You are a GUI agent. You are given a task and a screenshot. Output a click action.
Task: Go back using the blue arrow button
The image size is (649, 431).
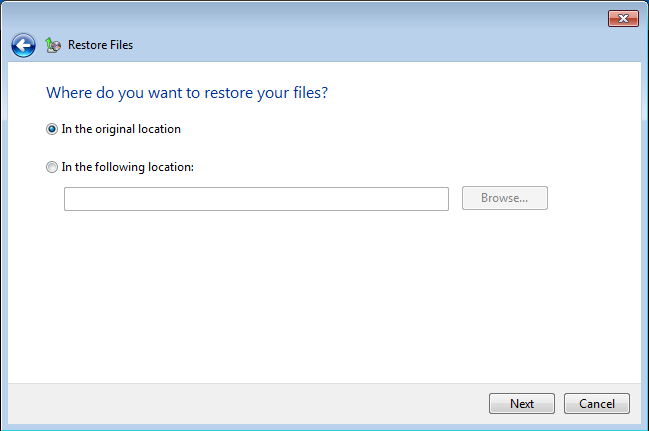pyautogui.click(x=23, y=45)
